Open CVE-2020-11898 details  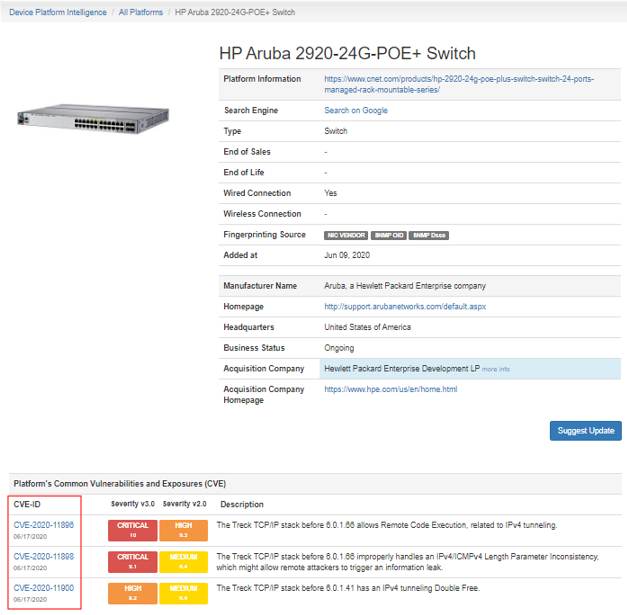pos(43,555)
